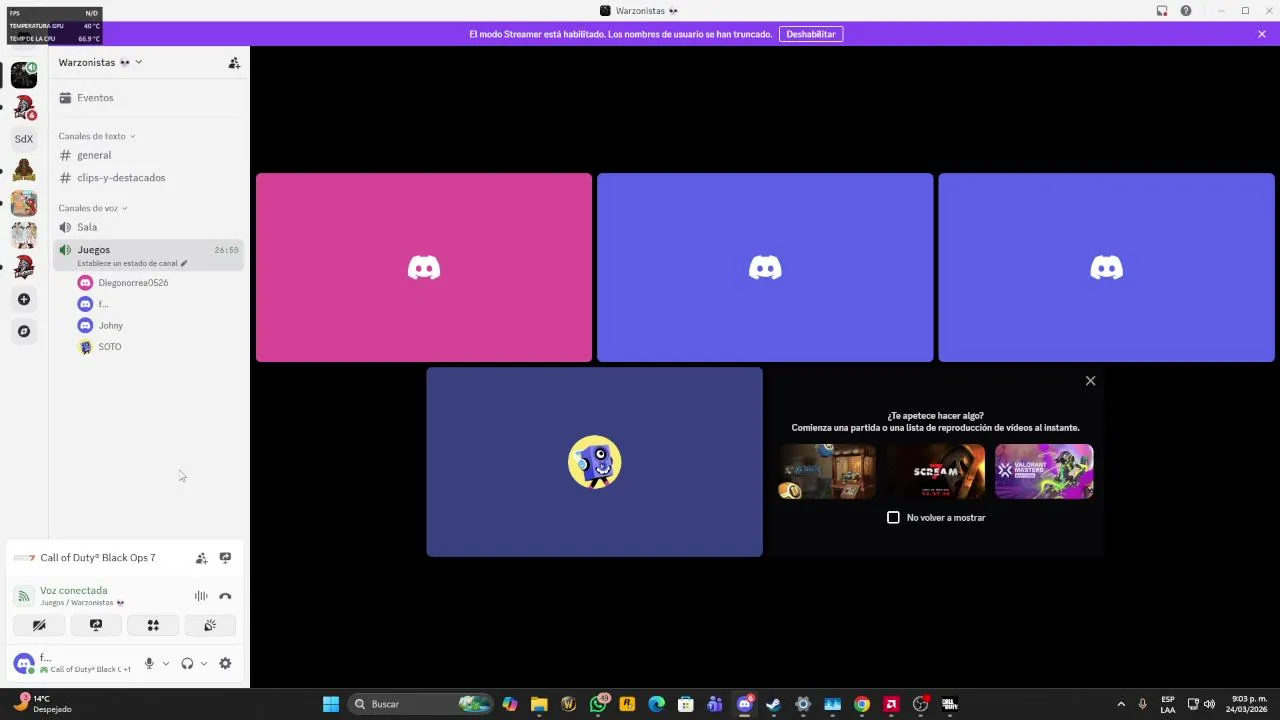
Task: Select the first game activity thumbnail
Action: point(827,471)
